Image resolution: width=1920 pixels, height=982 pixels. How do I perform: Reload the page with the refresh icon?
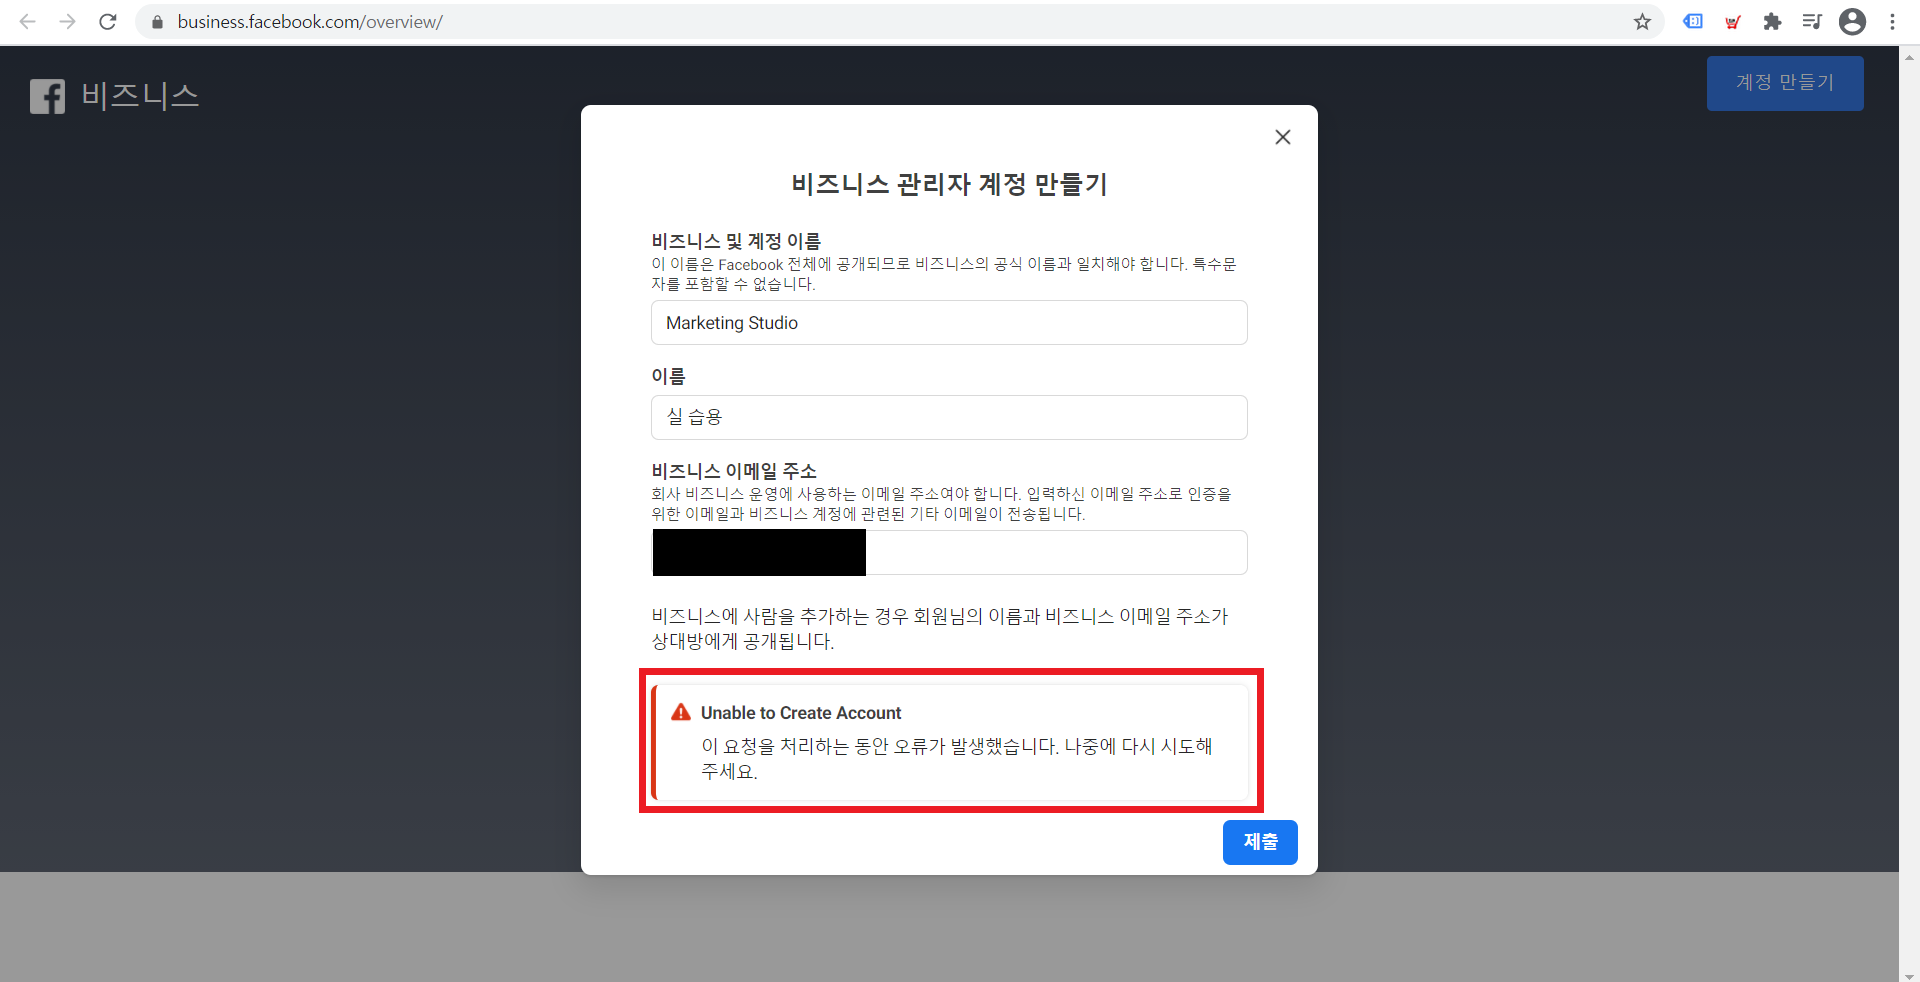point(108,21)
